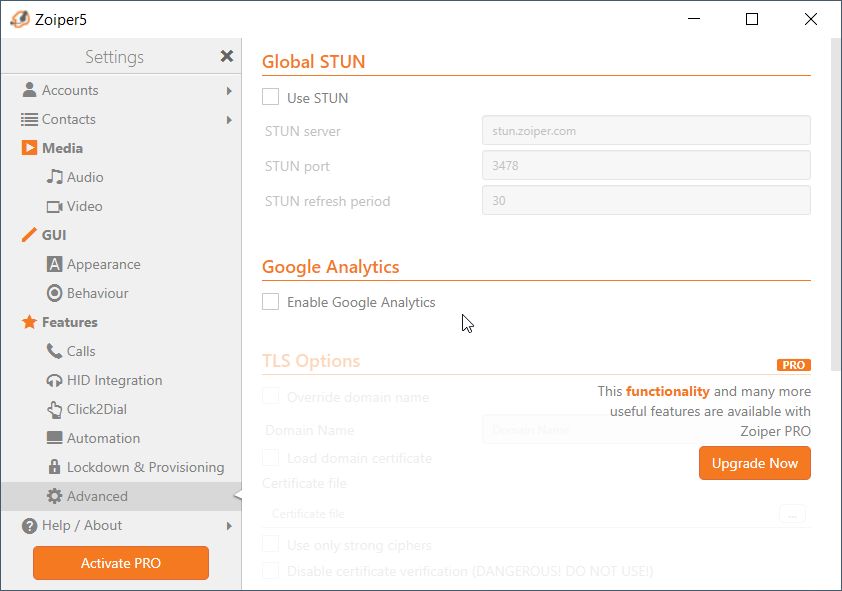Image resolution: width=842 pixels, height=591 pixels.
Task: Click the Activate PRO button
Action: [121, 563]
